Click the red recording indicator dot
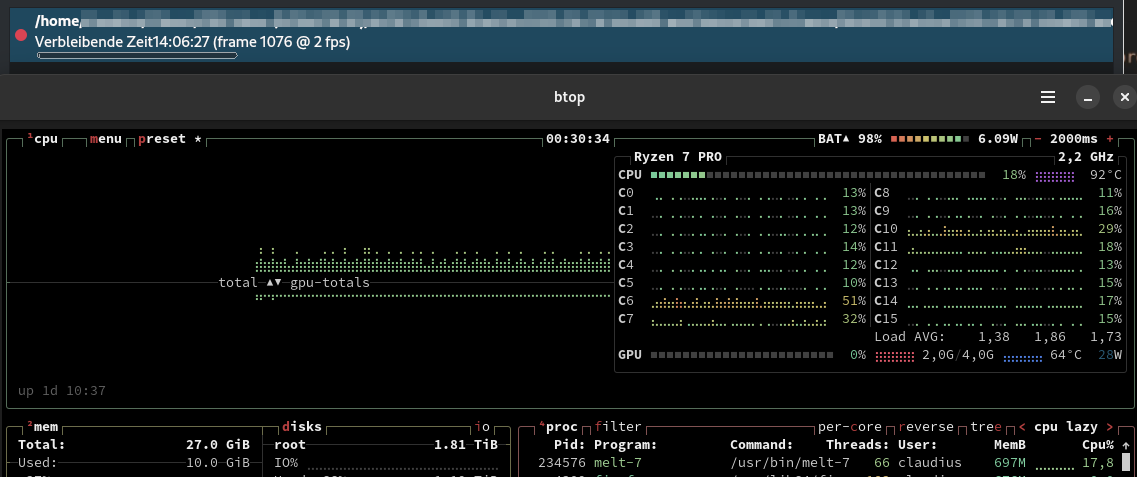The height and width of the screenshot is (477, 1137). [x=21, y=34]
